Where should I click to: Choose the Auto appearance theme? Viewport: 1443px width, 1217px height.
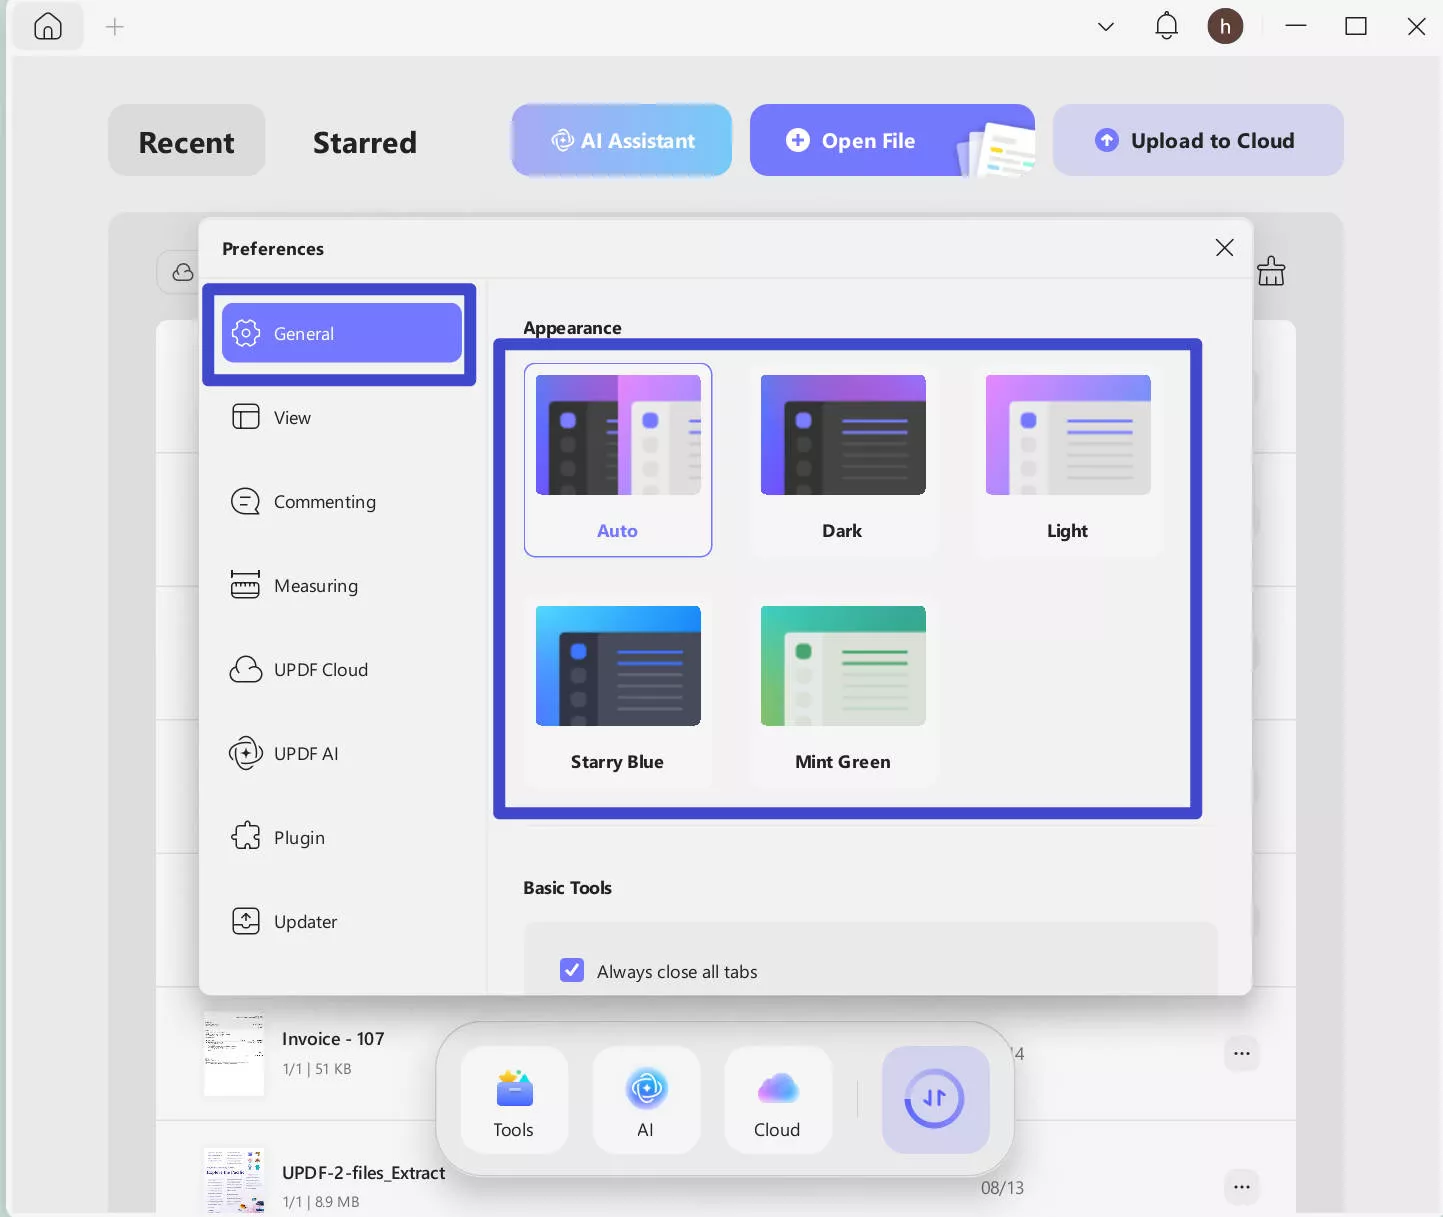point(618,459)
